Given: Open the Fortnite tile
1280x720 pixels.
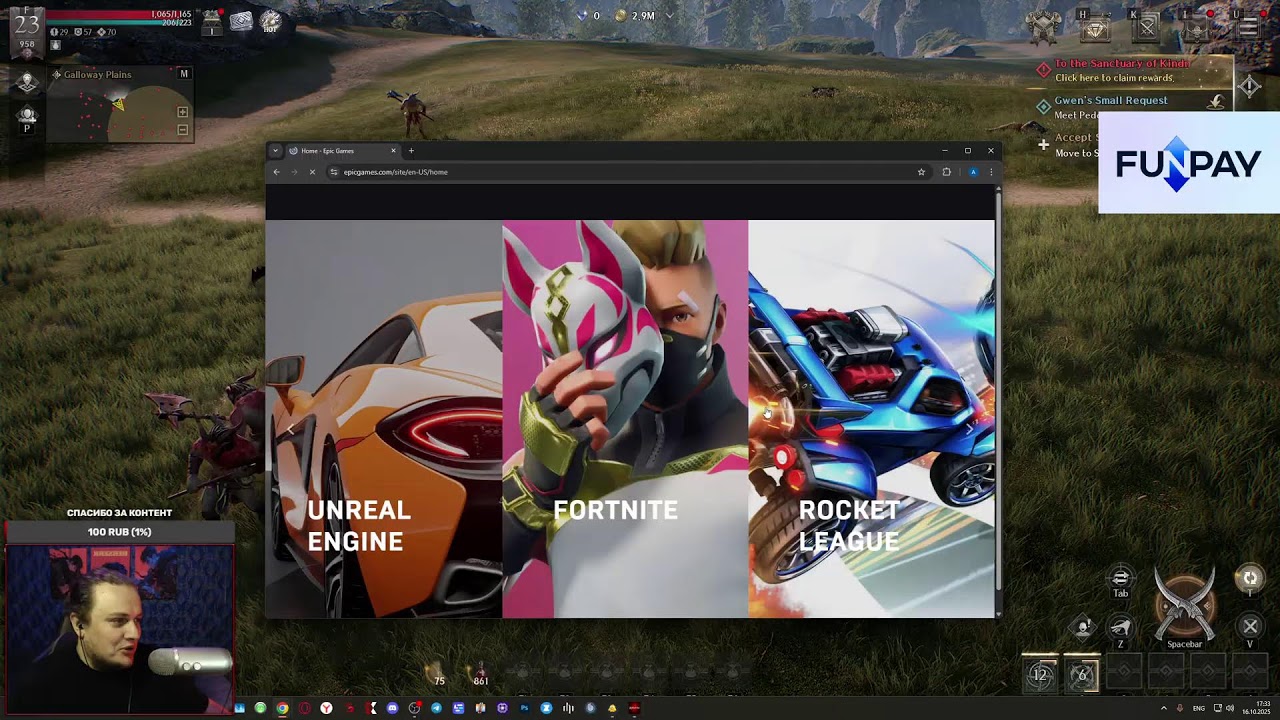Looking at the screenshot, I should tap(625, 419).
